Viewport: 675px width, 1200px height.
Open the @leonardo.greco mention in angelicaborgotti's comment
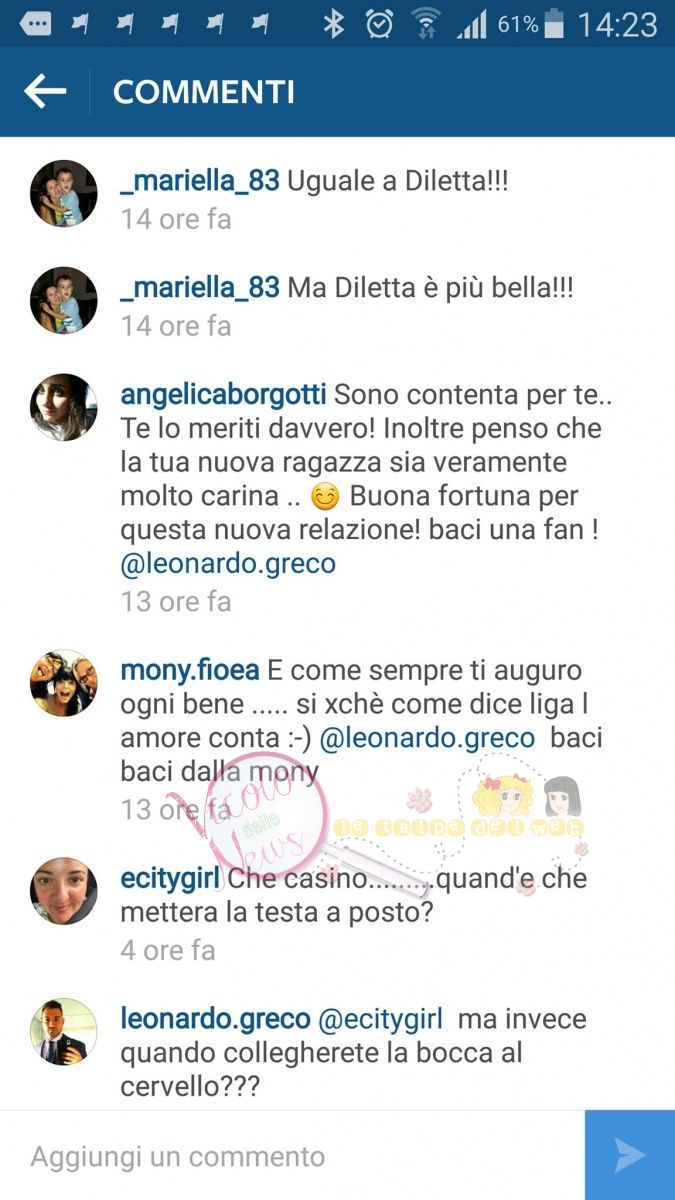228,564
